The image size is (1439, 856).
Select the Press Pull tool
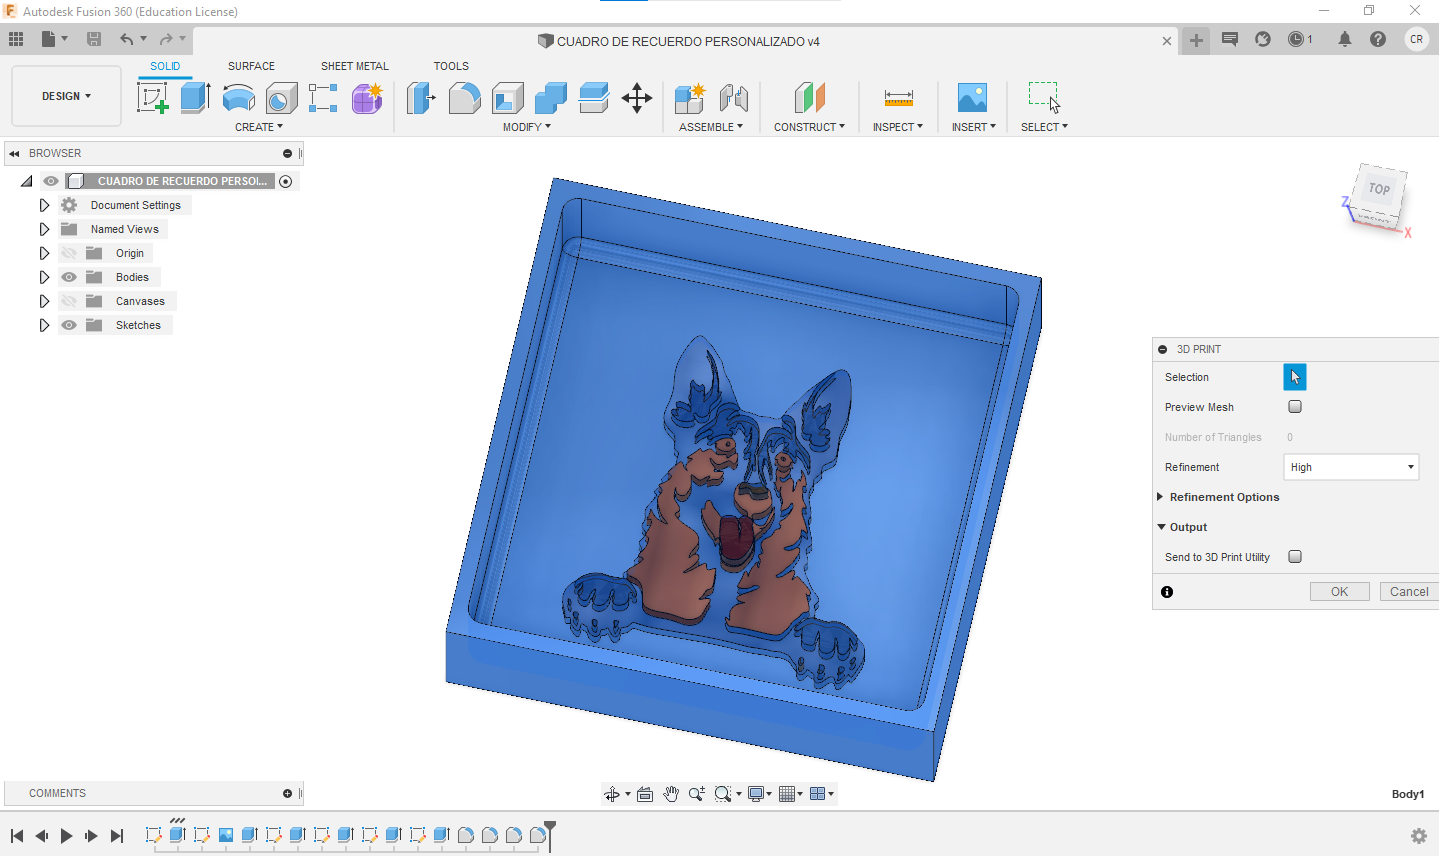421,98
